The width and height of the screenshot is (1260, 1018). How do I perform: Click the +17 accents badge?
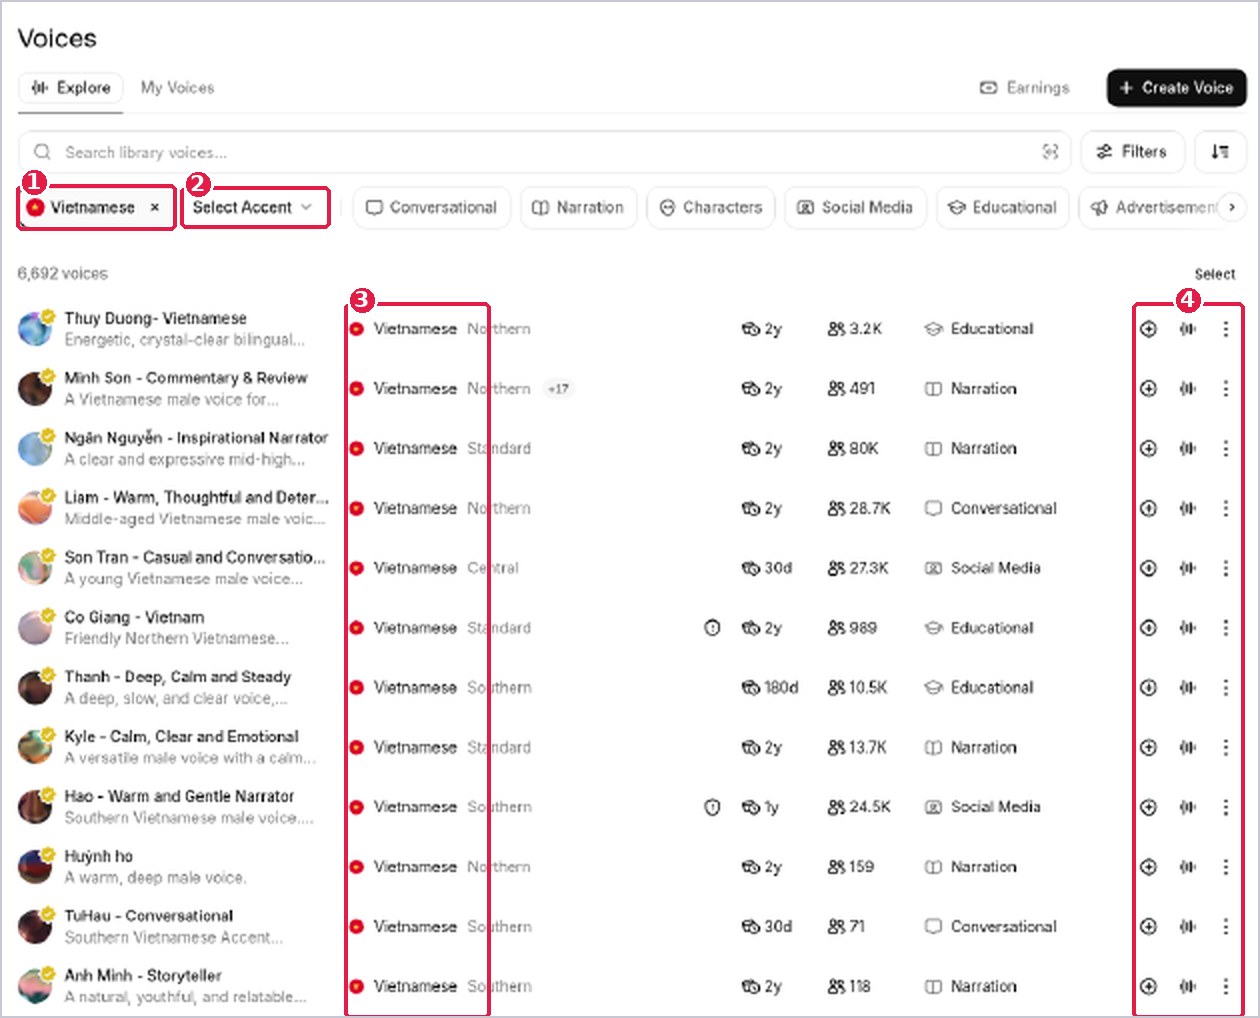558,389
